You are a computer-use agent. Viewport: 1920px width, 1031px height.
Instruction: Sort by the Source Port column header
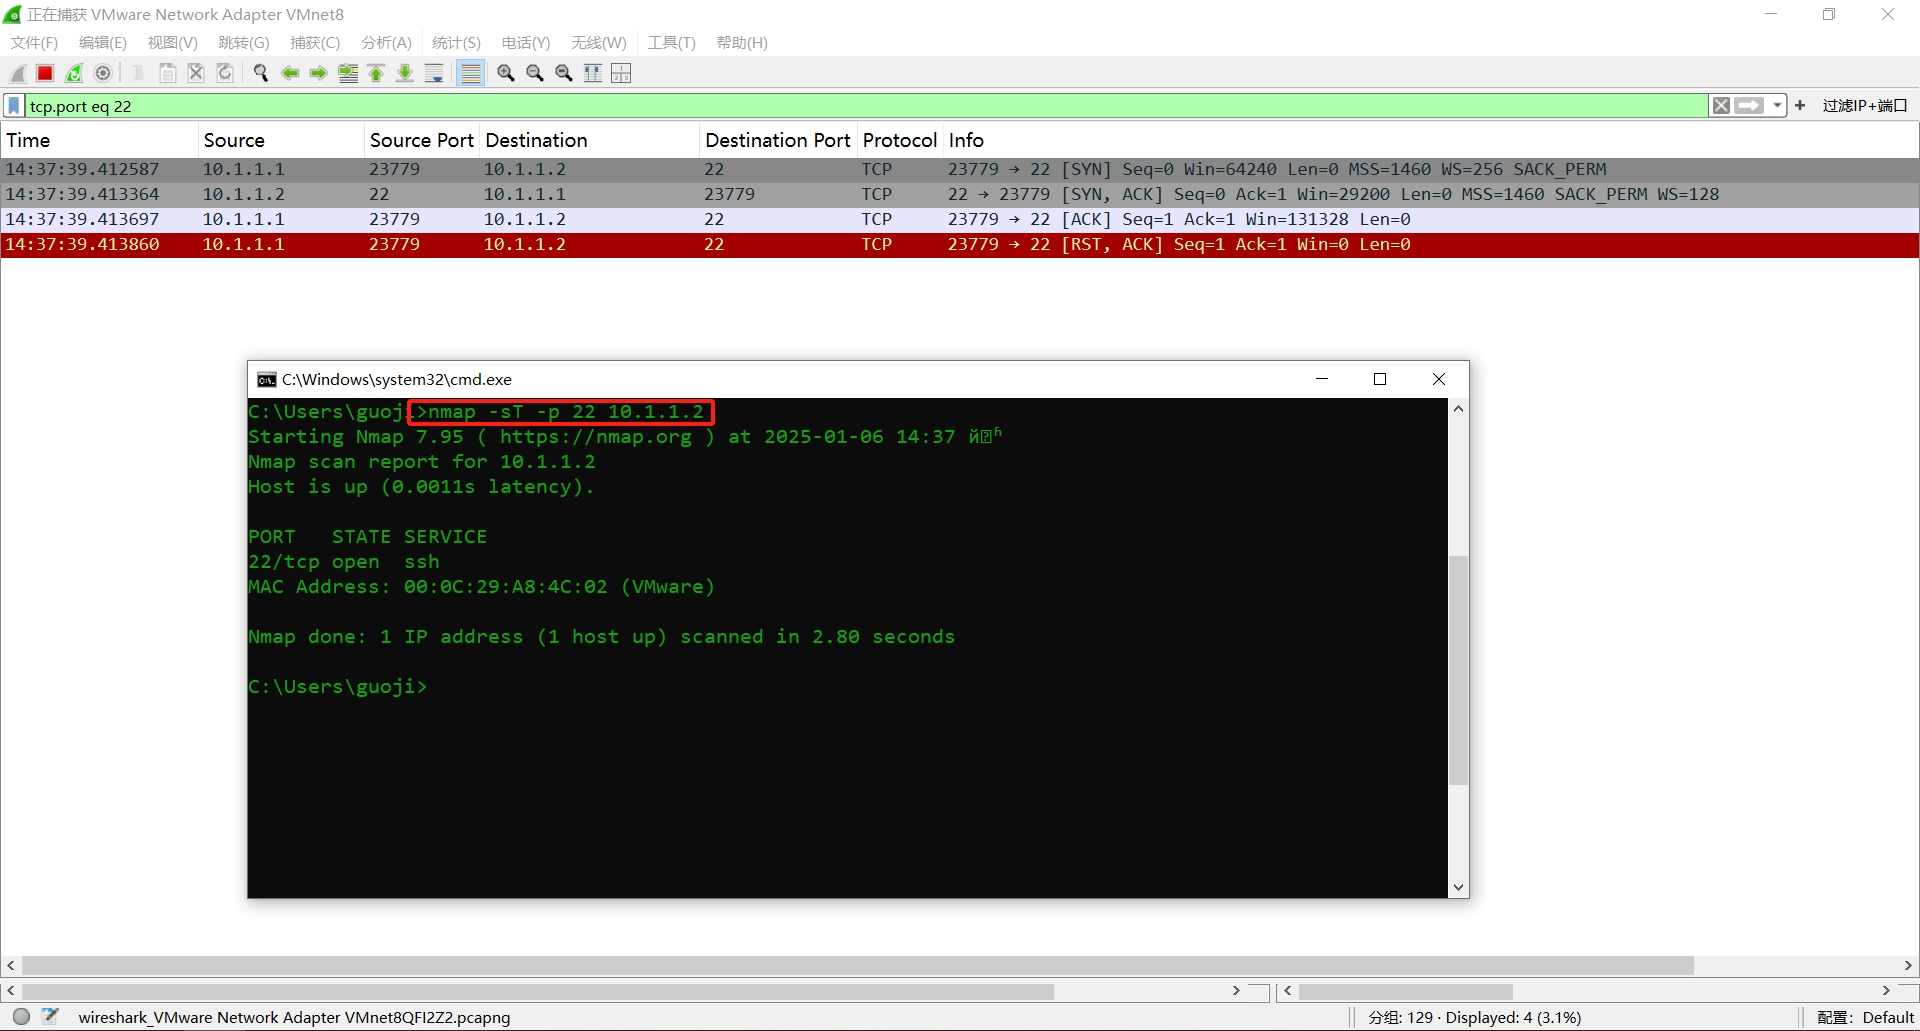tap(422, 141)
